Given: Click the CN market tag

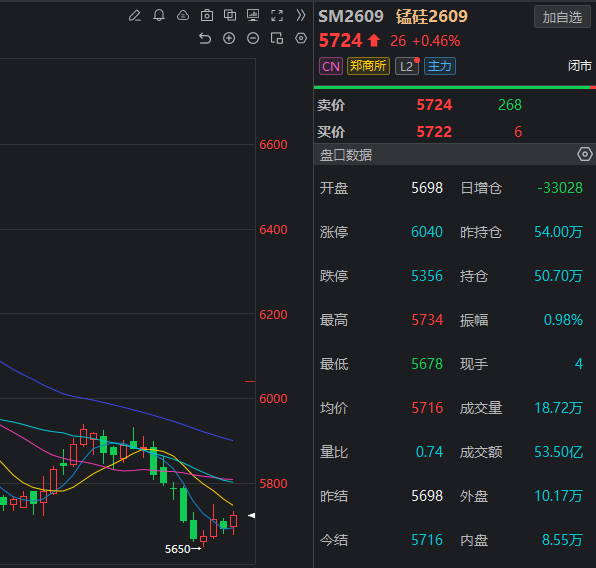Looking at the screenshot, I should 331,66.
